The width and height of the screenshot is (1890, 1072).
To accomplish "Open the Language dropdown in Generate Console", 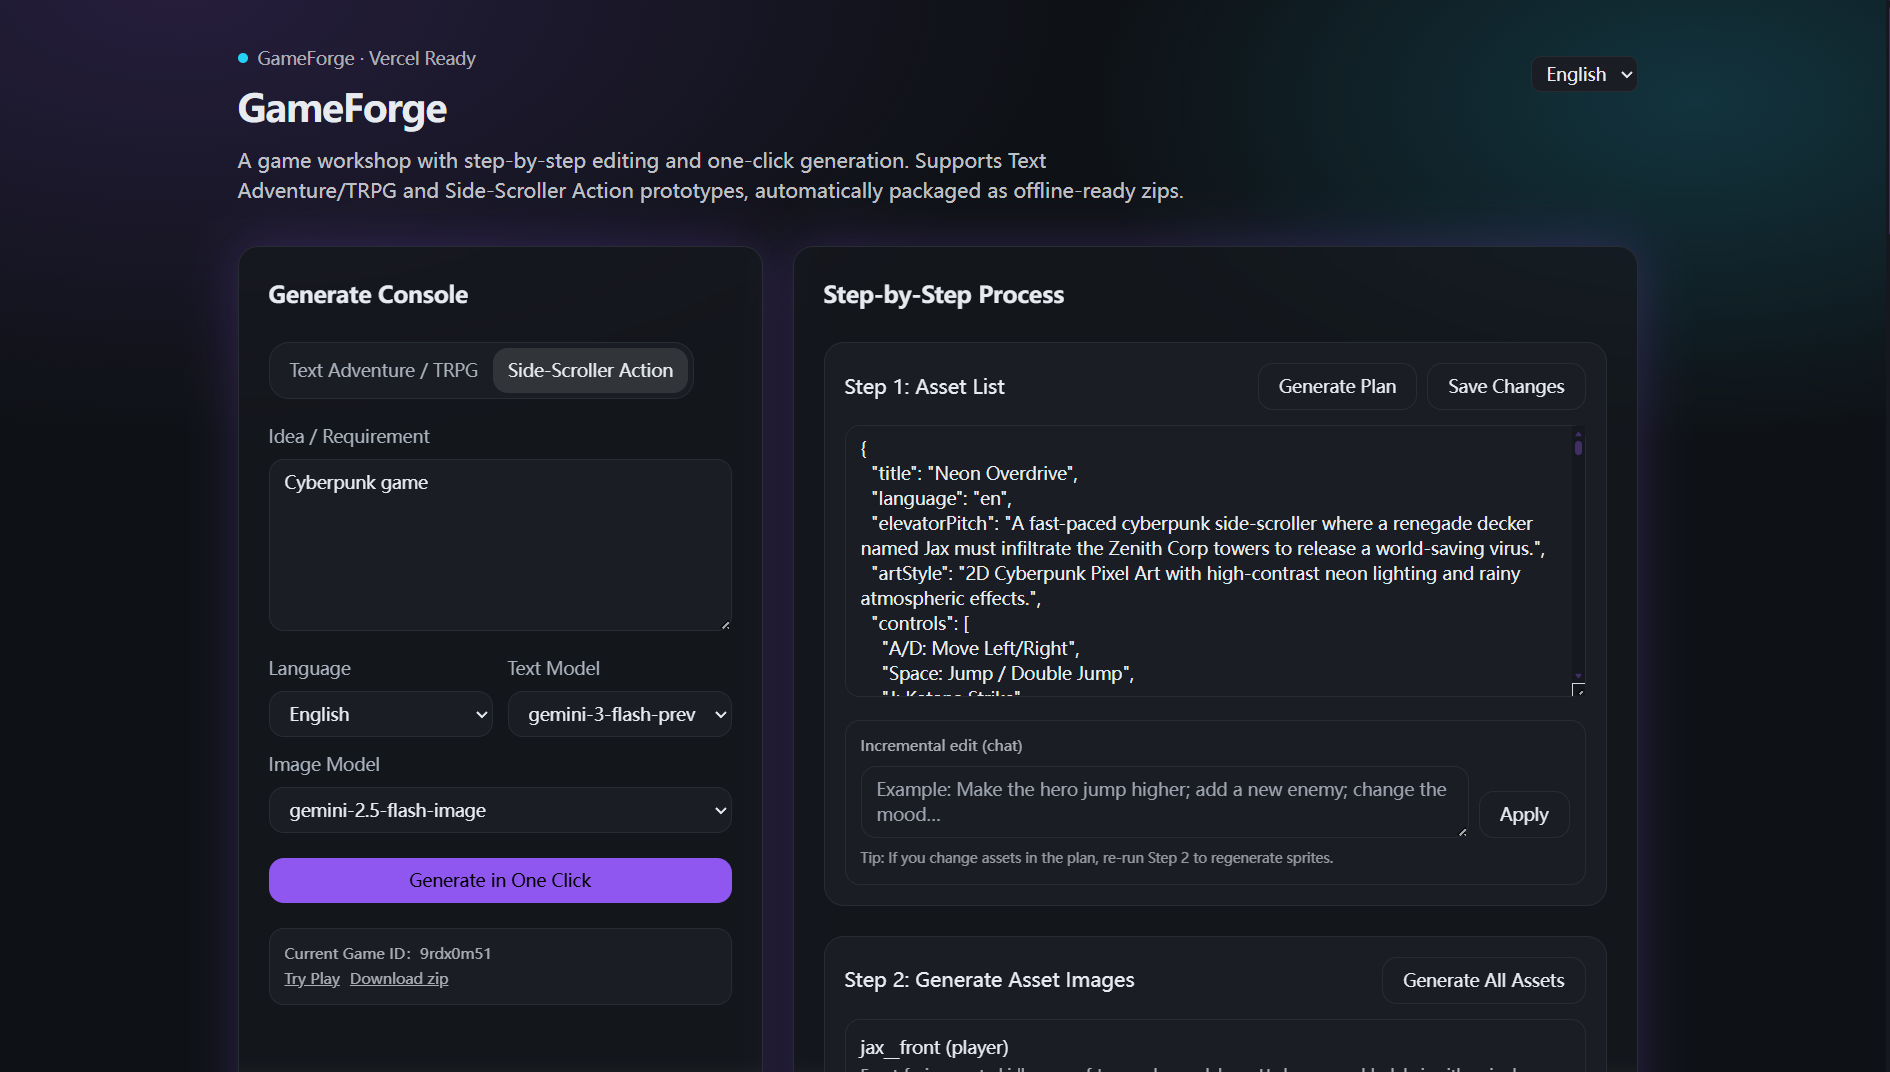I will pyautogui.click(x=380, y=714).
